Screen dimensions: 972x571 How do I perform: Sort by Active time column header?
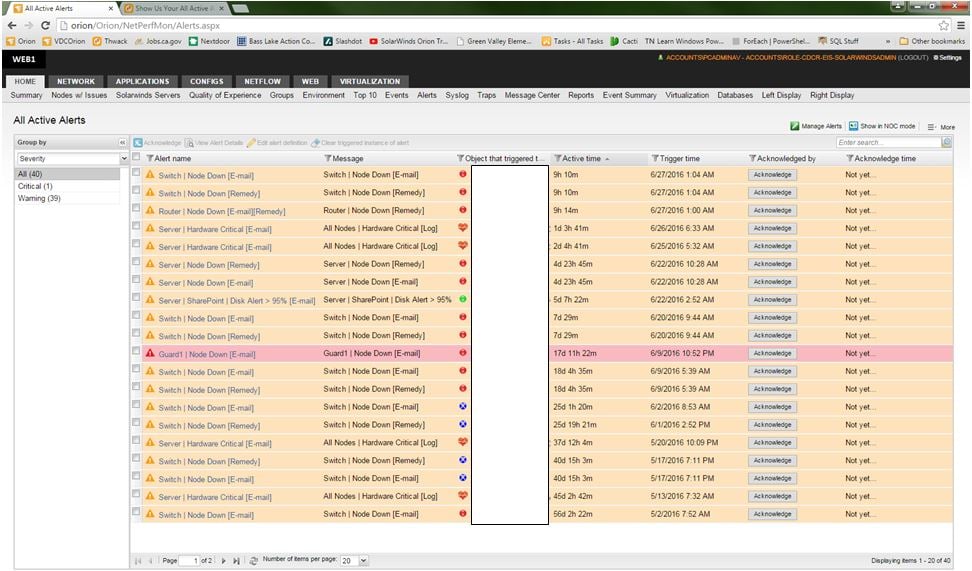[x=581, y=159]
